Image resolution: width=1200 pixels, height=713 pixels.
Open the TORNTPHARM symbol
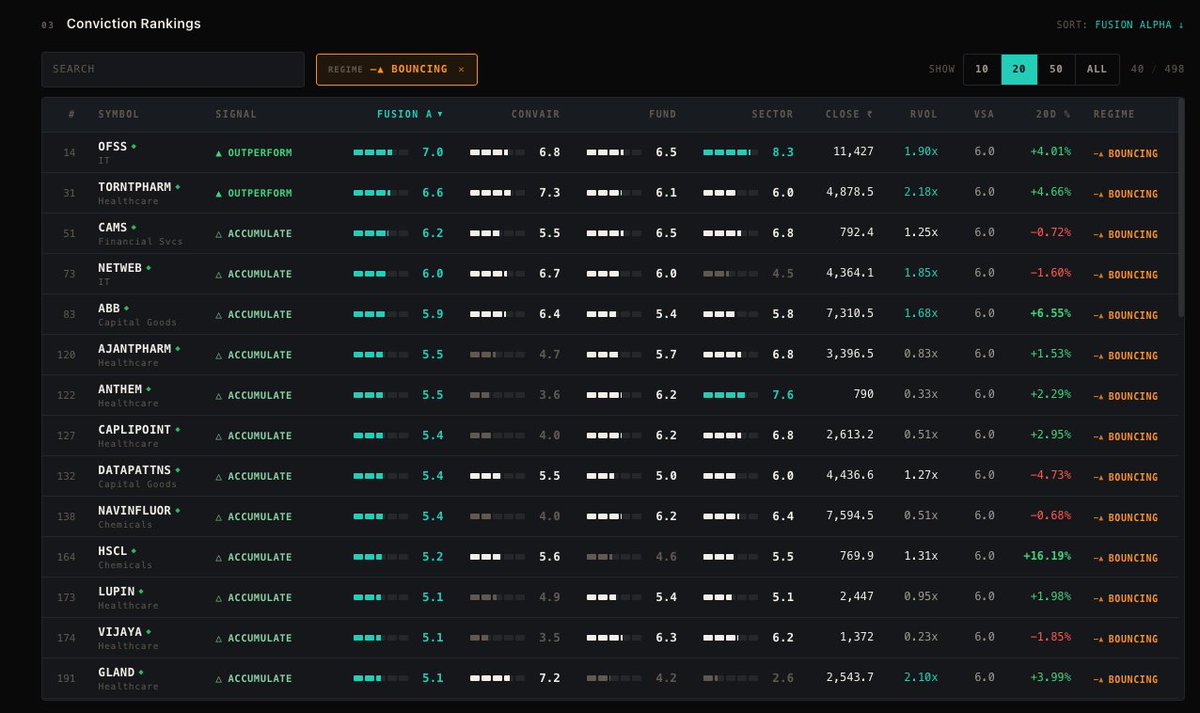tap(134, 187)
